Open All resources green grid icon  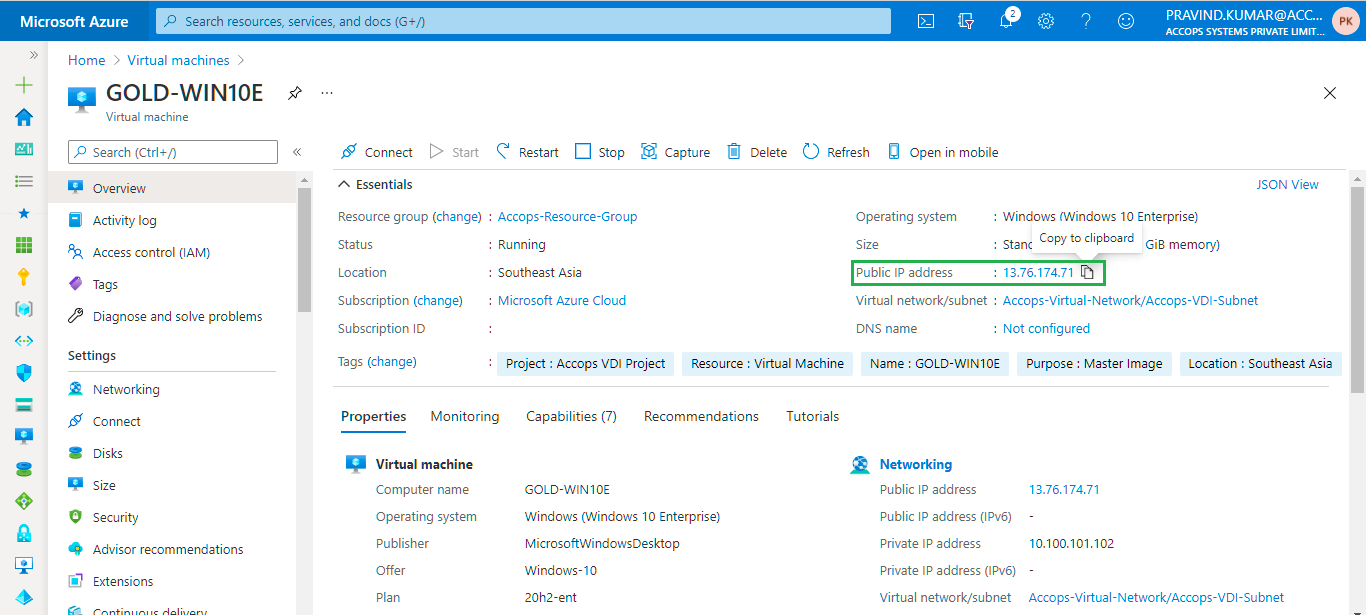click(x=24, y=245)
